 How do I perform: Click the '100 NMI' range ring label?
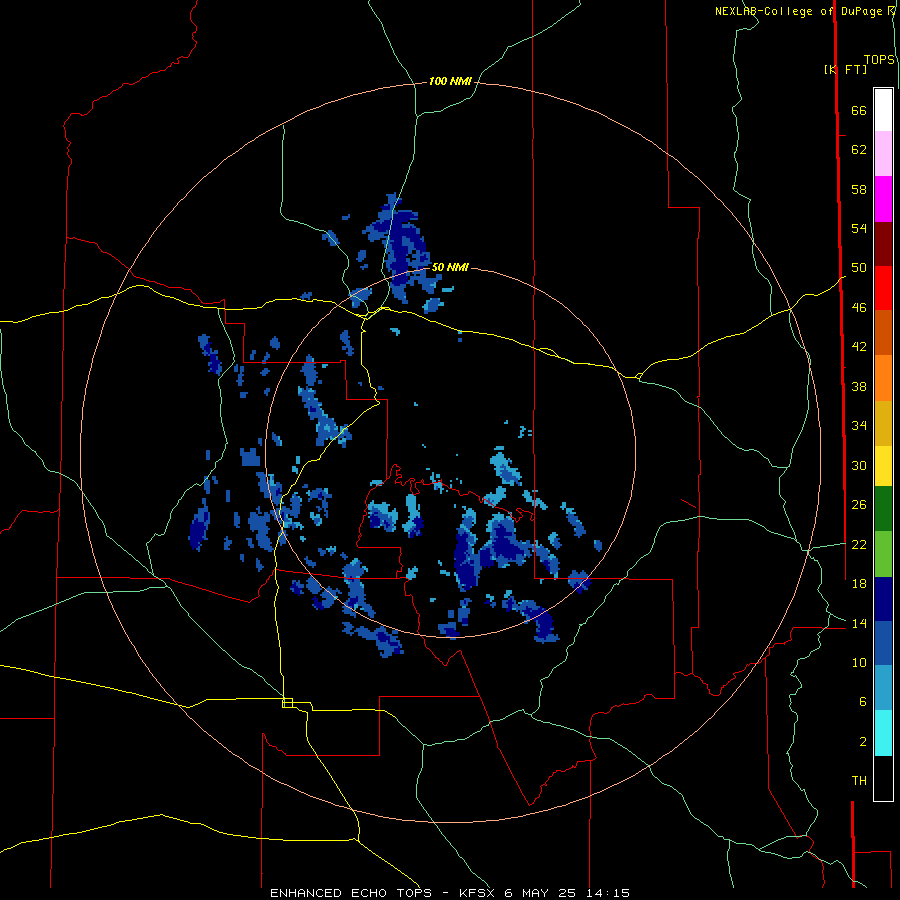click(x=450, y=82)
